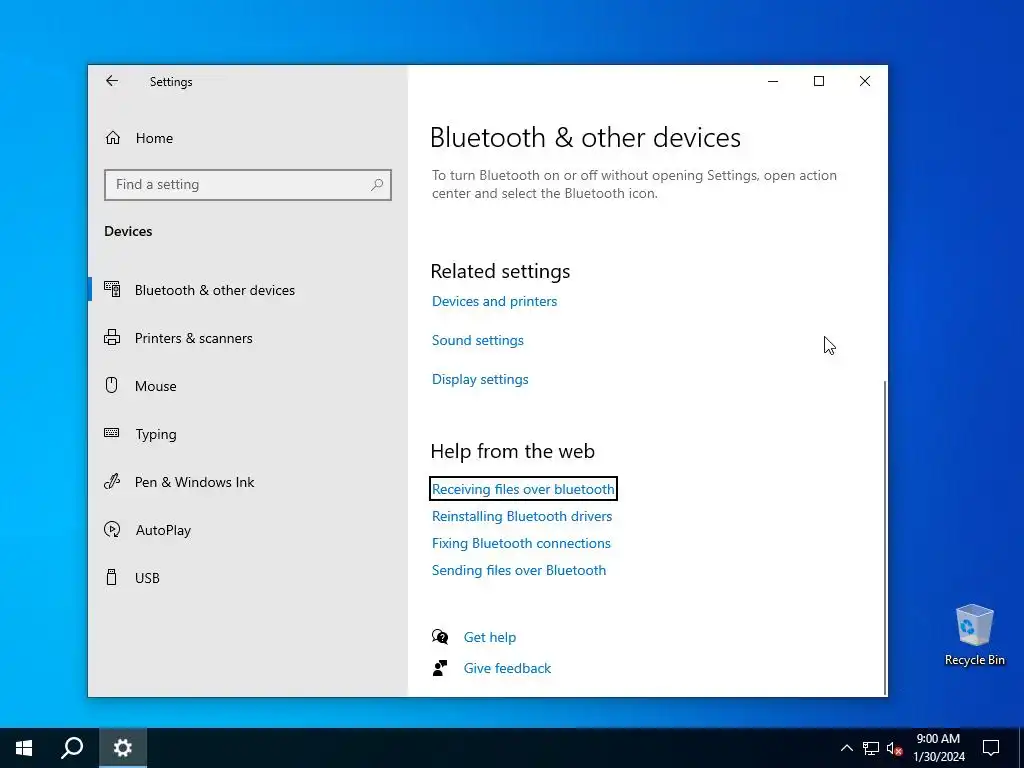Open the AutoPlay settings page
Screen dimensions: 1024x768
[163, 530]
